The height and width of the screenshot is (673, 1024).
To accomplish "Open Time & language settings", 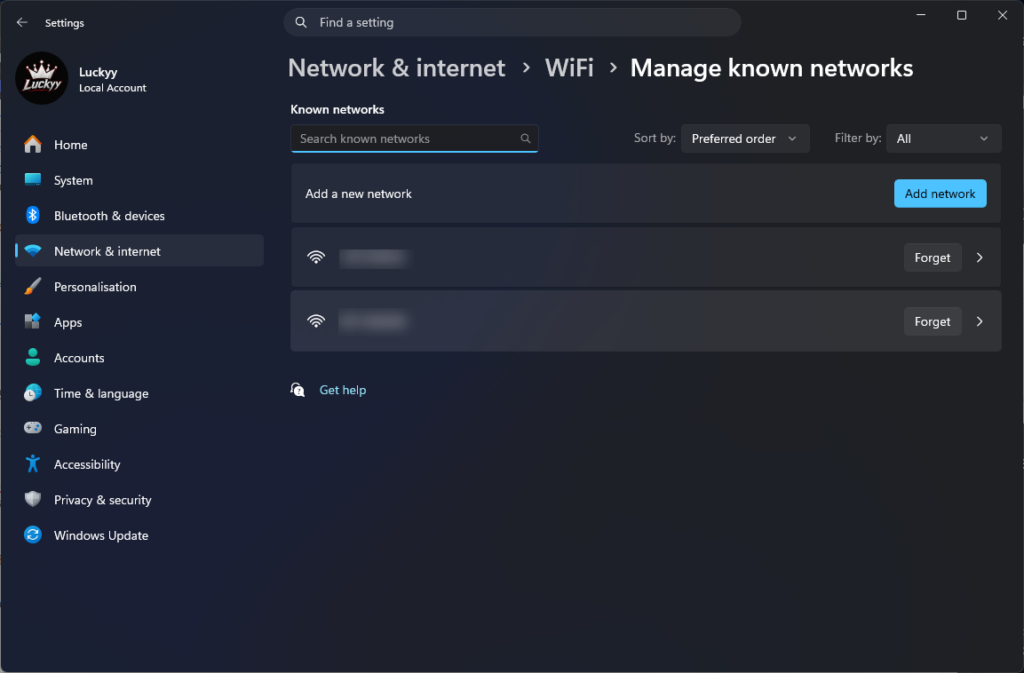I will coord(139,393).
